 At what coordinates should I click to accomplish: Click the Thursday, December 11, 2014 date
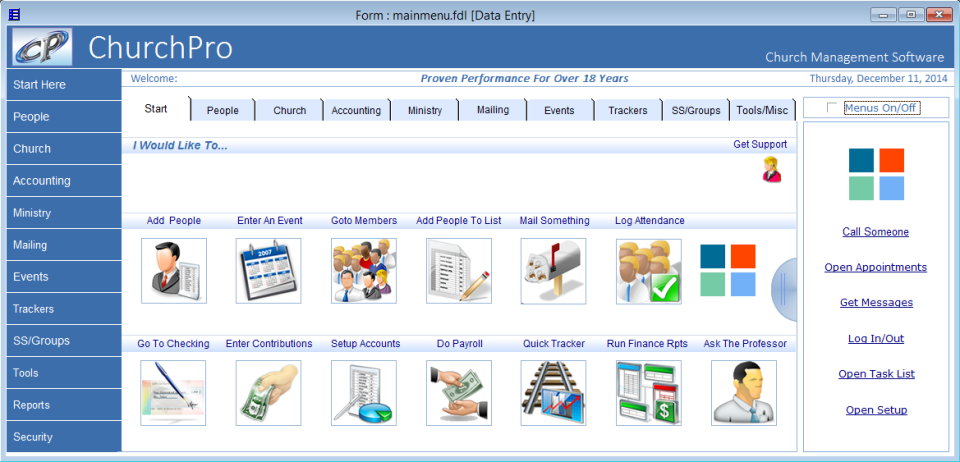(878, 78)
